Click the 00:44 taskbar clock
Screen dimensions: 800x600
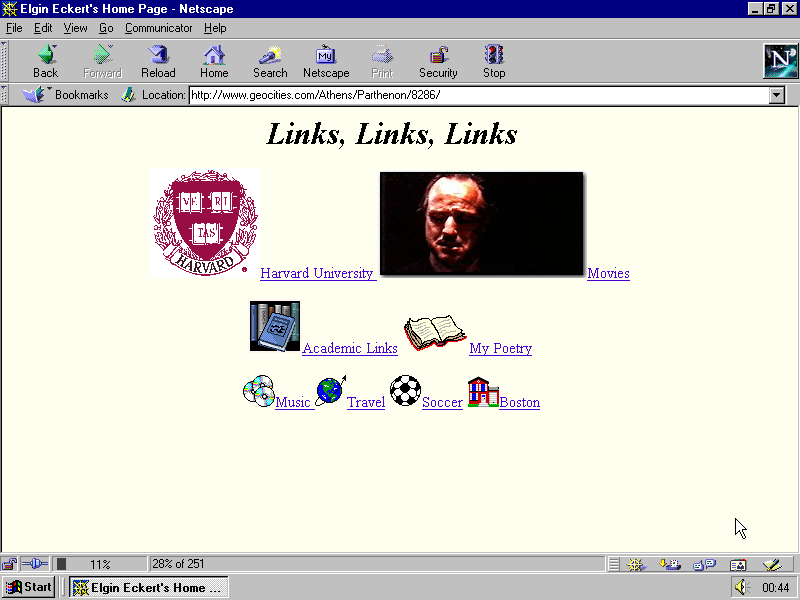pyautogui.click(x=776, y=588)
